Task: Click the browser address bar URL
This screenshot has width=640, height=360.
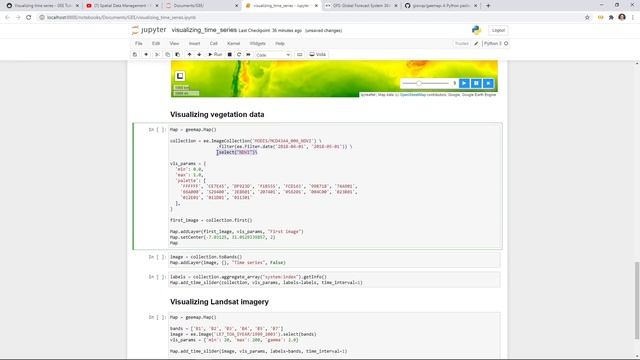Action: coord(122,18)
